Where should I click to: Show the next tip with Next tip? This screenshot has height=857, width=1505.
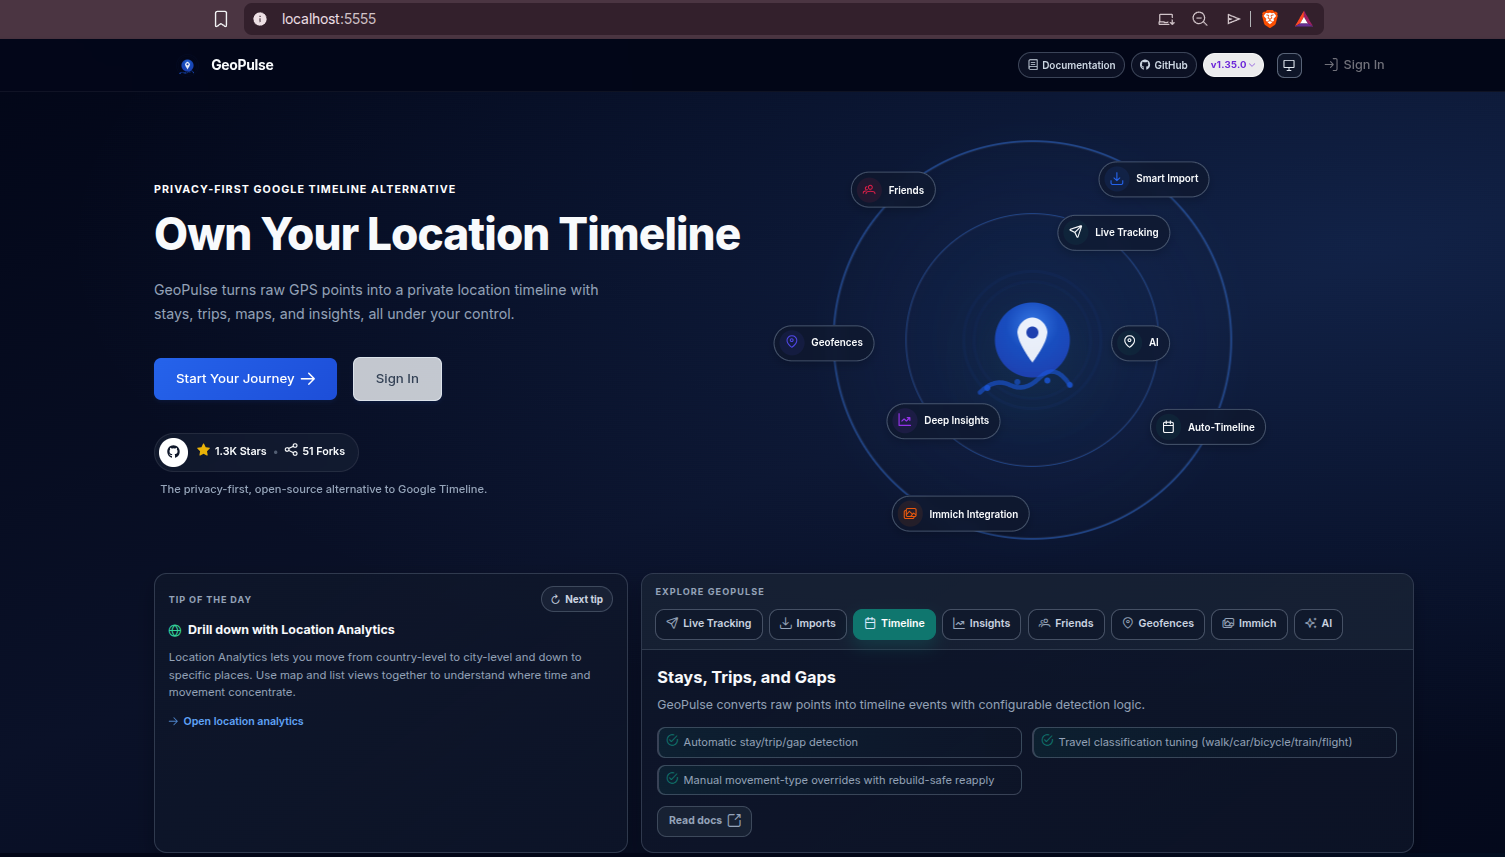tap(577, 600)
